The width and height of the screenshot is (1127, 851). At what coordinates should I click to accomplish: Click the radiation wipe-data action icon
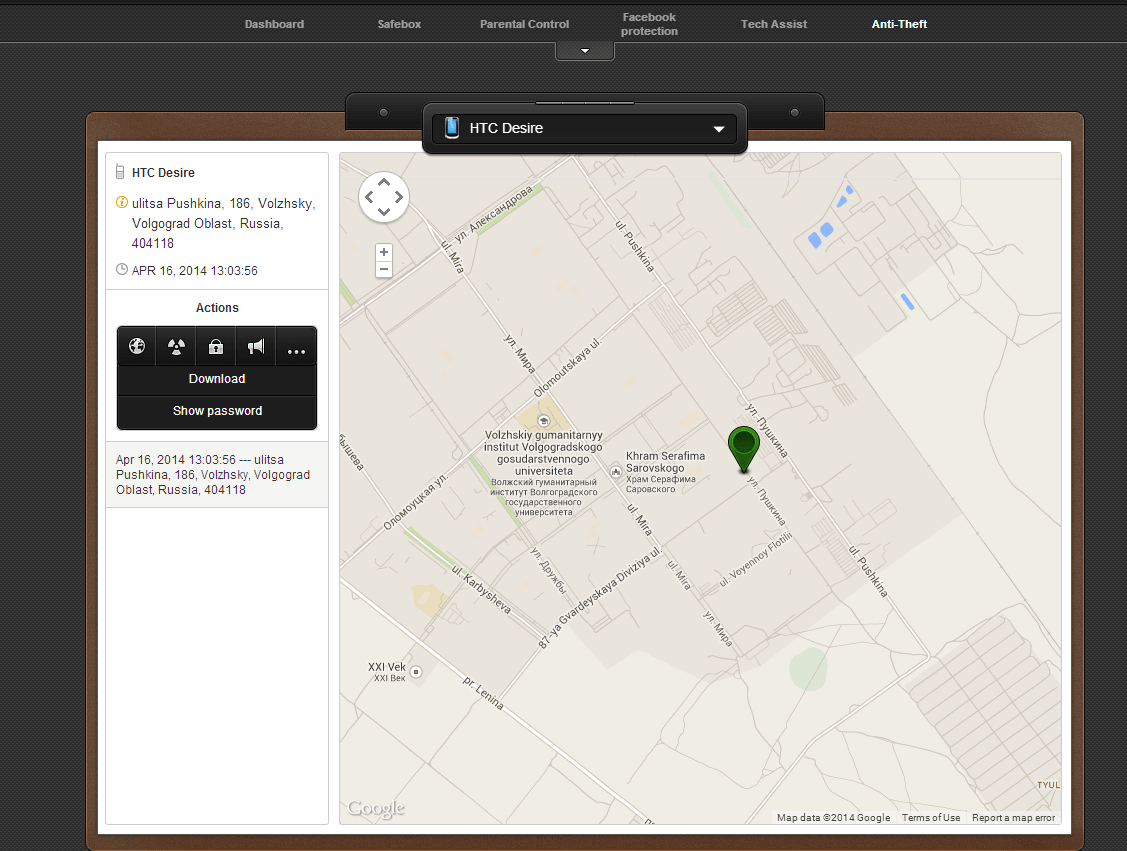click(x=176, y=347)
